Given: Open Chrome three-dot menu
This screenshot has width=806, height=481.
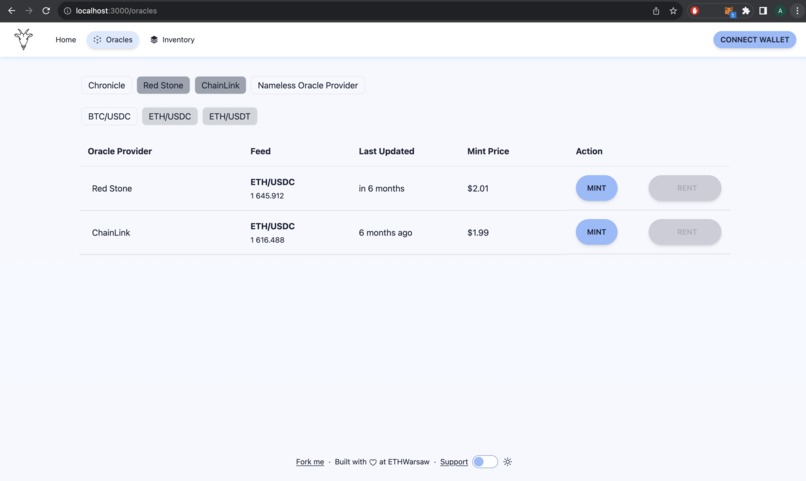Looking at the screenshot, I should point(797,11).
